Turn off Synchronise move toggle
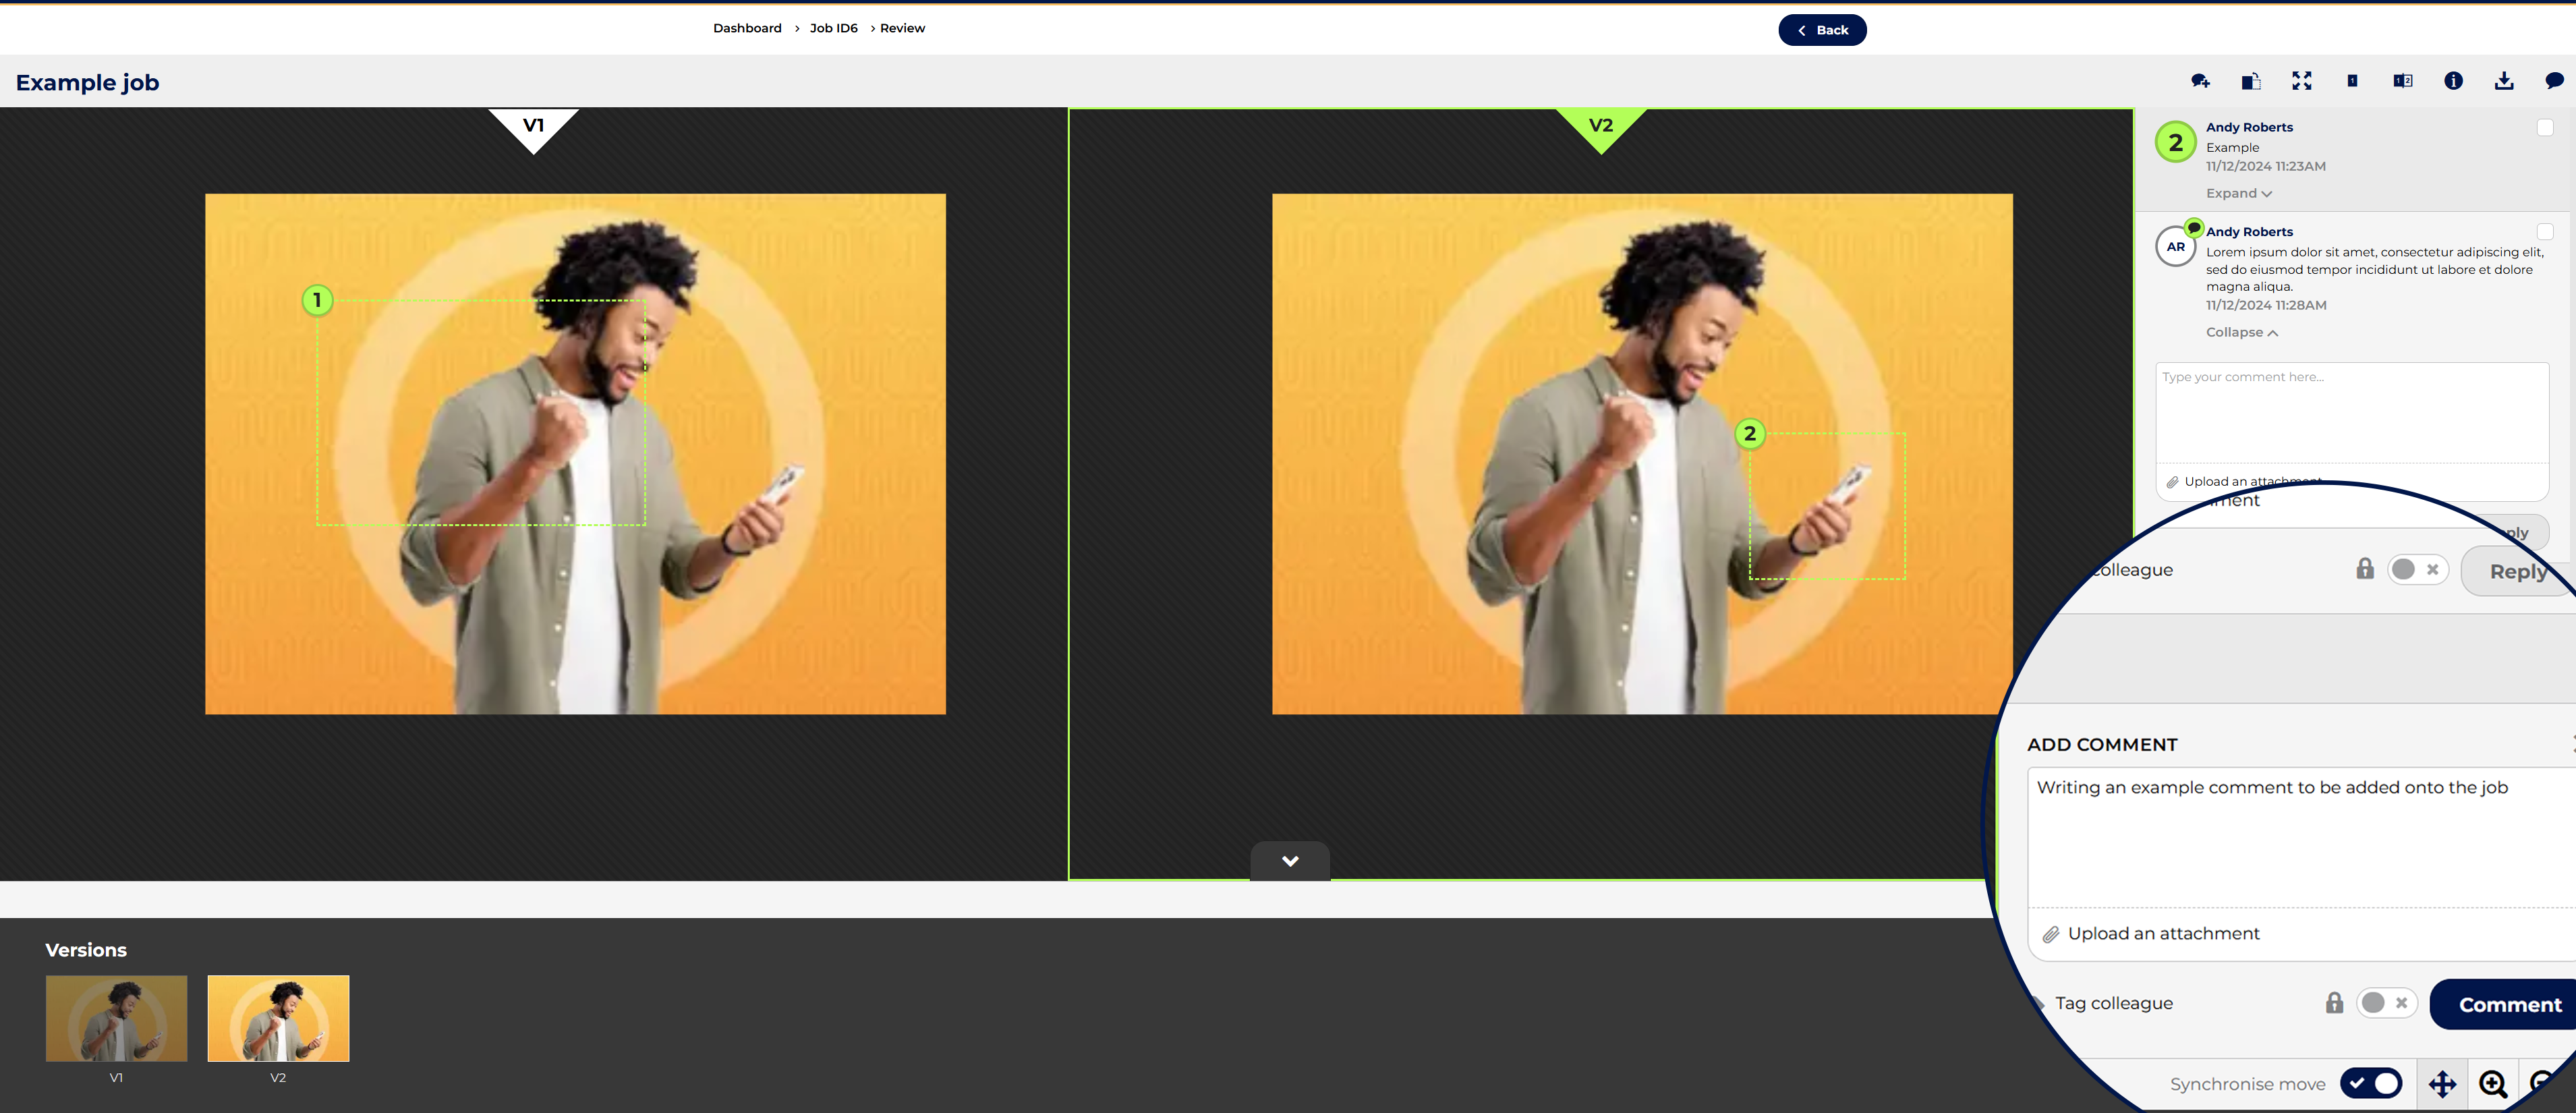2576x1113 pixels. [x=2371, y=1083]
